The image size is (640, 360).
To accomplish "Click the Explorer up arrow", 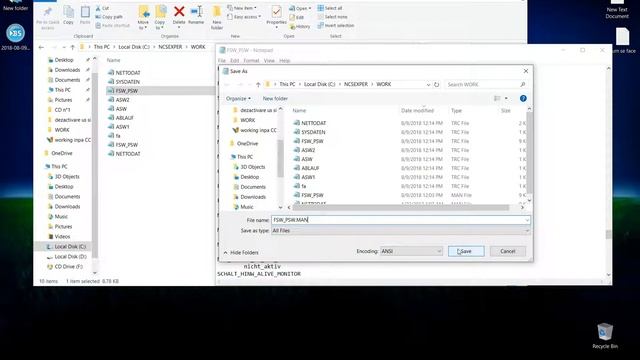I will coord(72,47).
